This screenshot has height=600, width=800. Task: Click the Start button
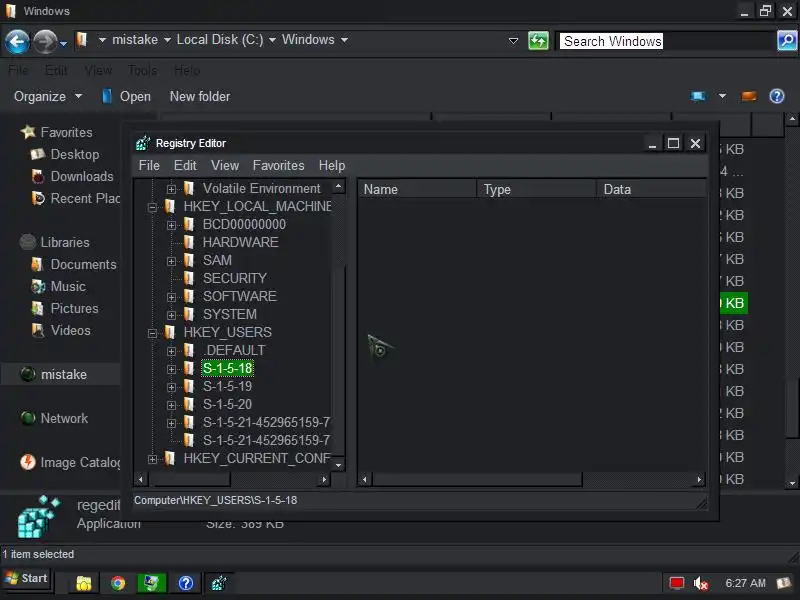[27, 578]
